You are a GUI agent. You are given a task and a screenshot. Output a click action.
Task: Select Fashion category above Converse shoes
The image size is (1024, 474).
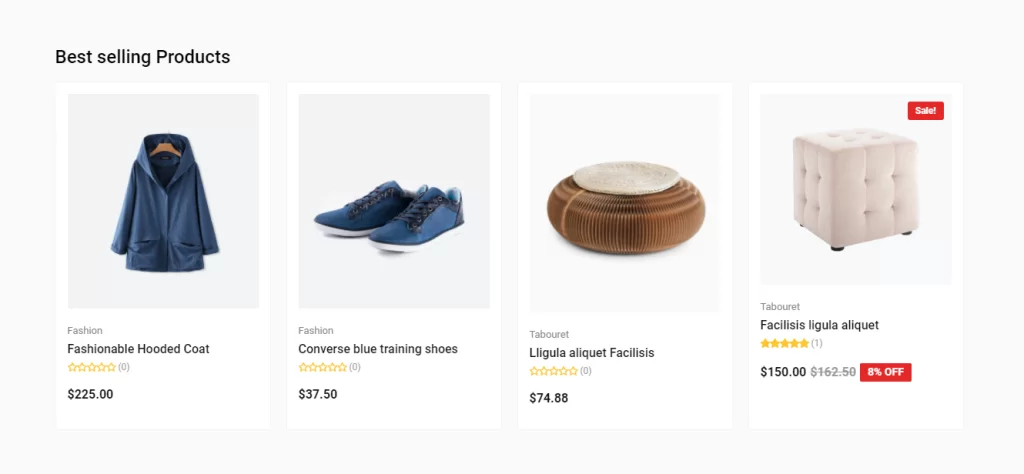316,330
